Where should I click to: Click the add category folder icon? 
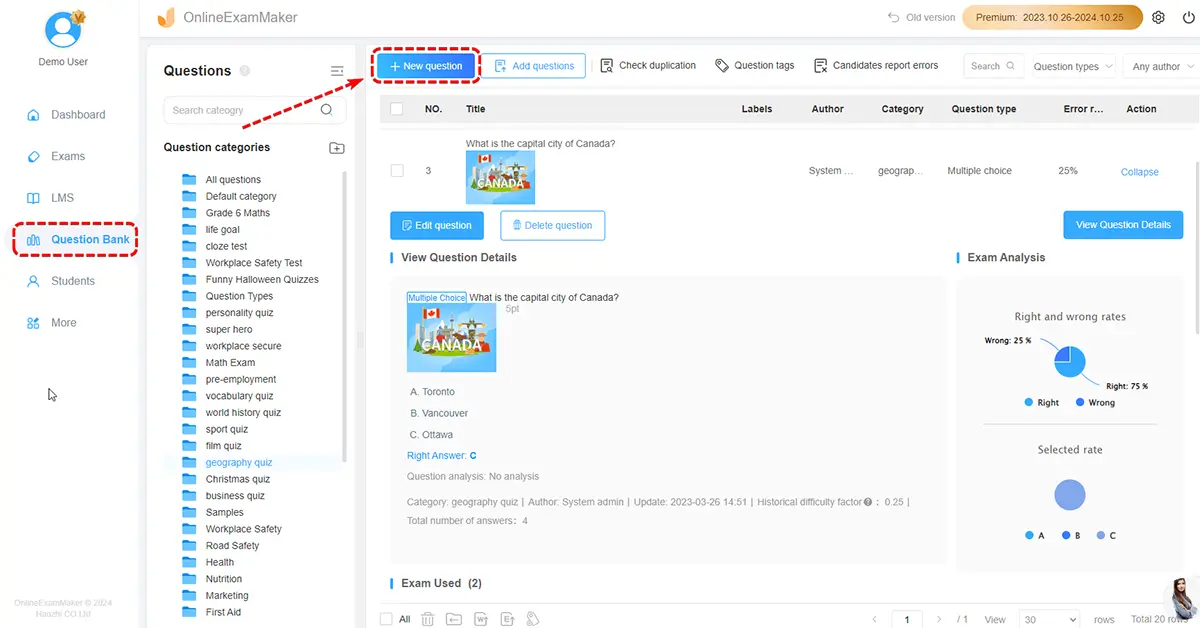[337, 148]
